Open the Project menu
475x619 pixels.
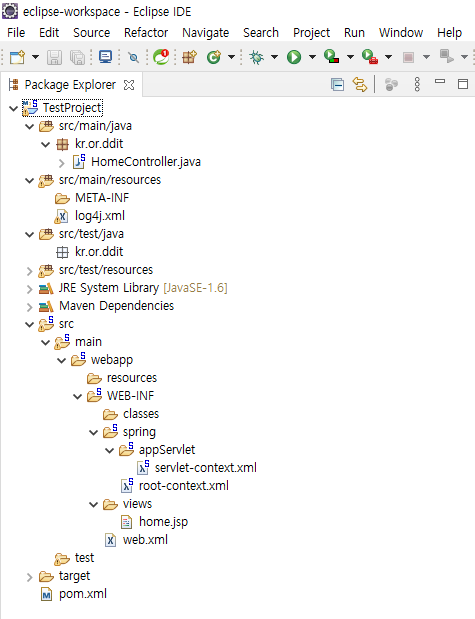[312, 33]
